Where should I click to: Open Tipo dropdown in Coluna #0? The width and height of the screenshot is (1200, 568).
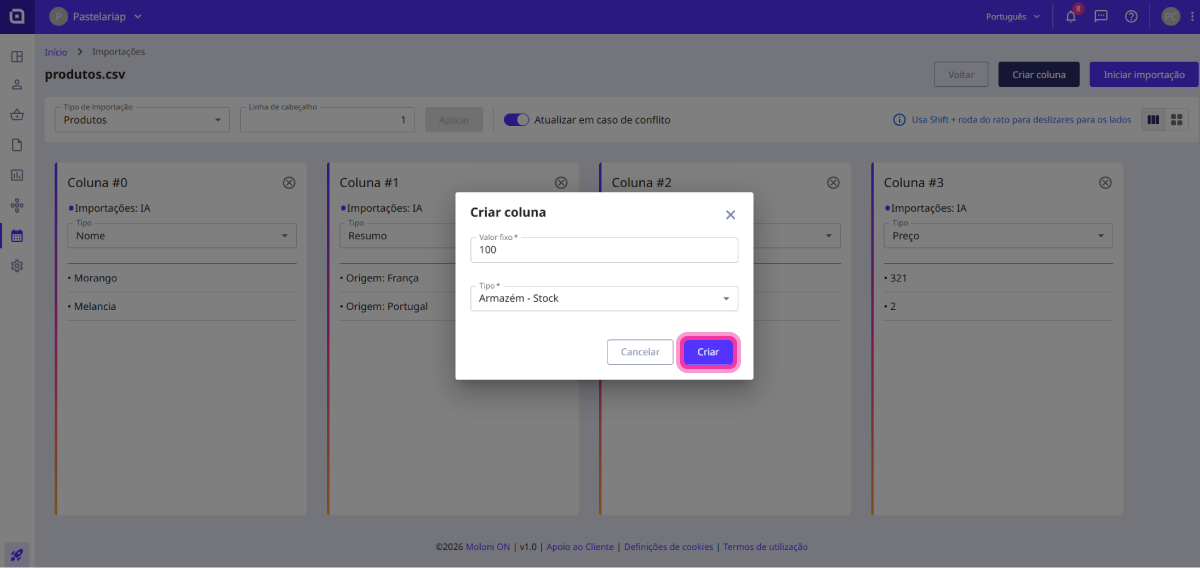pyautogui.click(x=182, y=236)
